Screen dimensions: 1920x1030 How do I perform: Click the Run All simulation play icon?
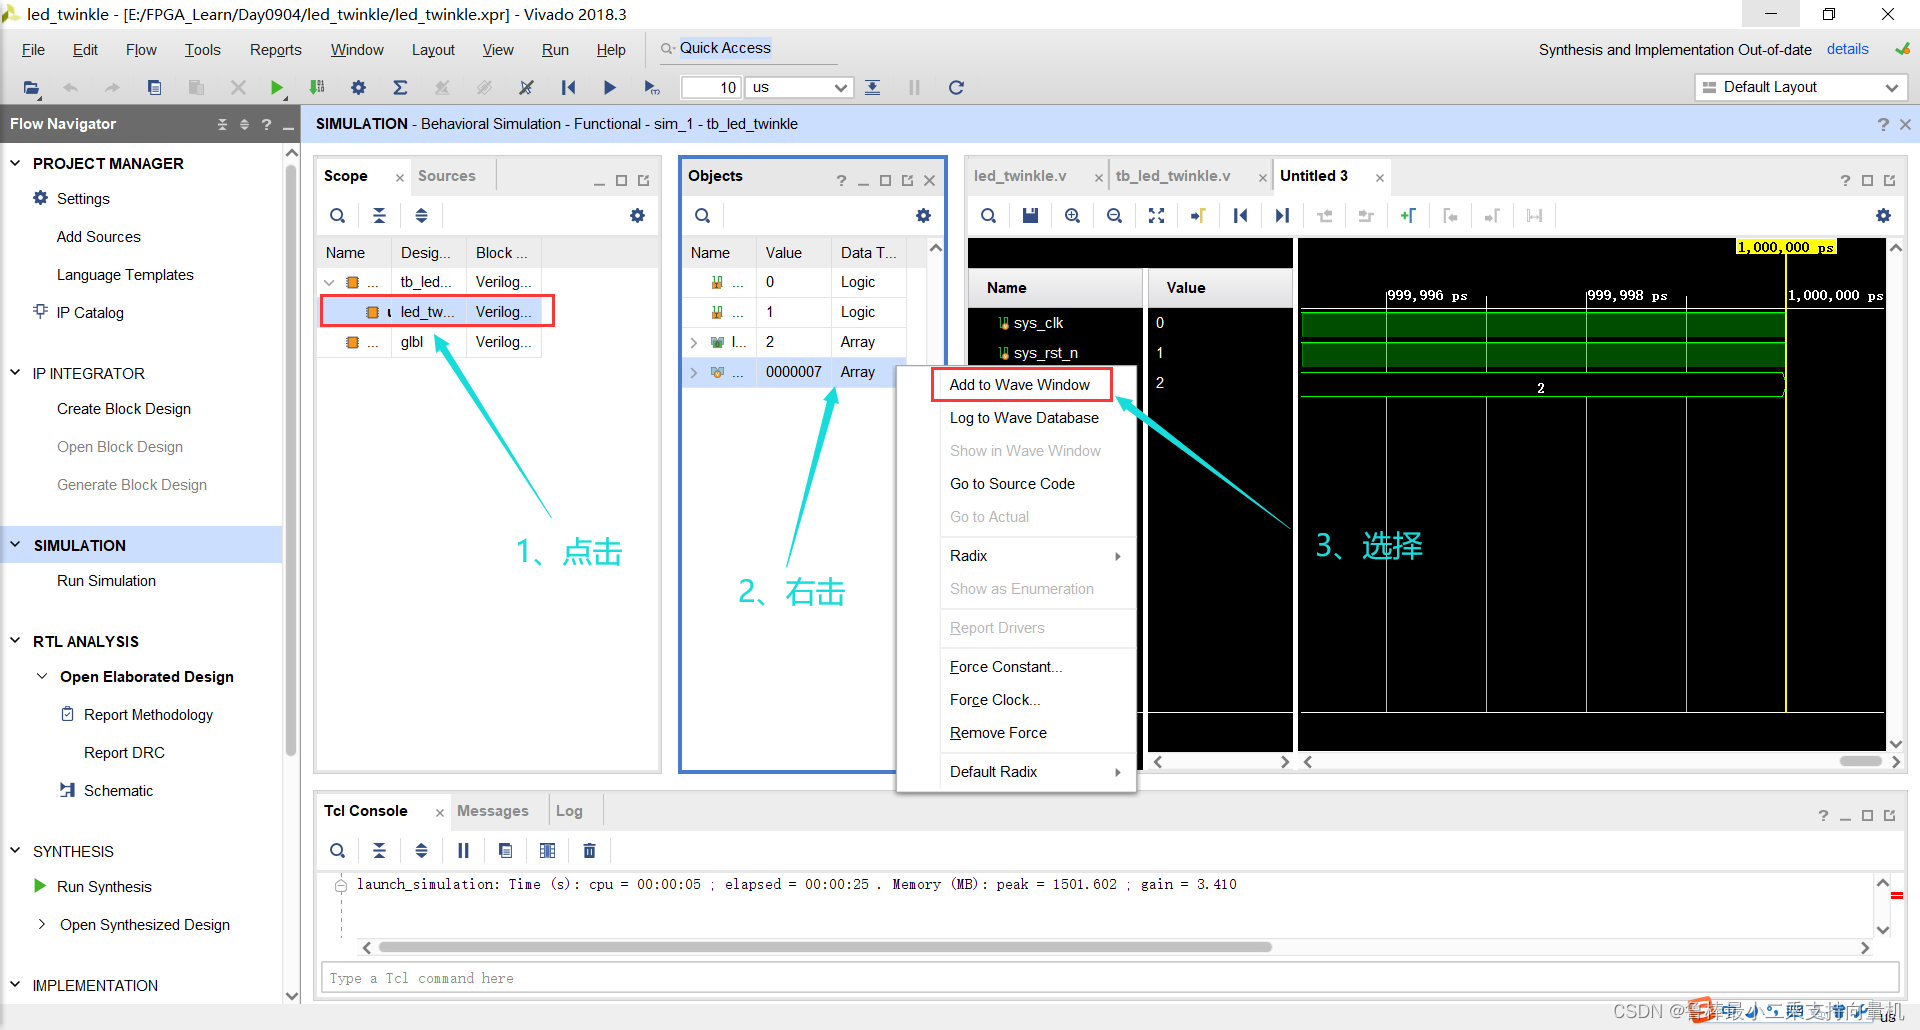point(609,88)
